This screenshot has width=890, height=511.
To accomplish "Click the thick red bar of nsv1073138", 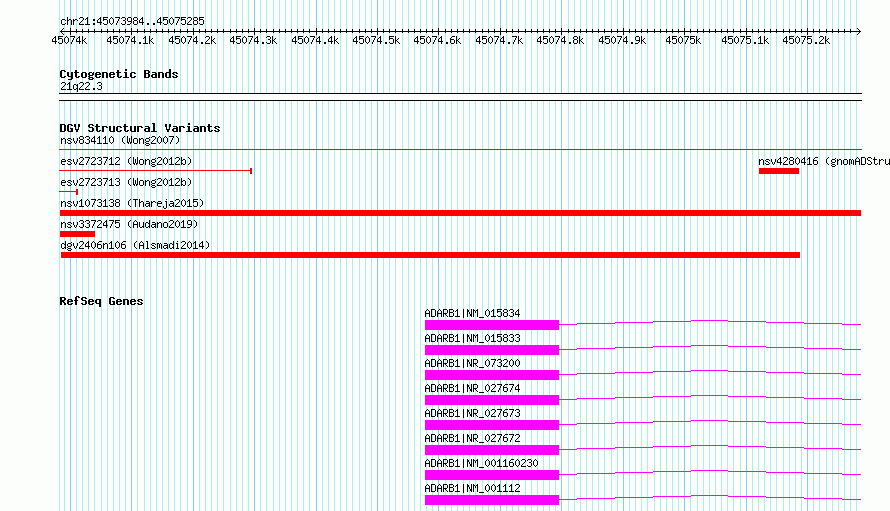I will coord(460,213).
